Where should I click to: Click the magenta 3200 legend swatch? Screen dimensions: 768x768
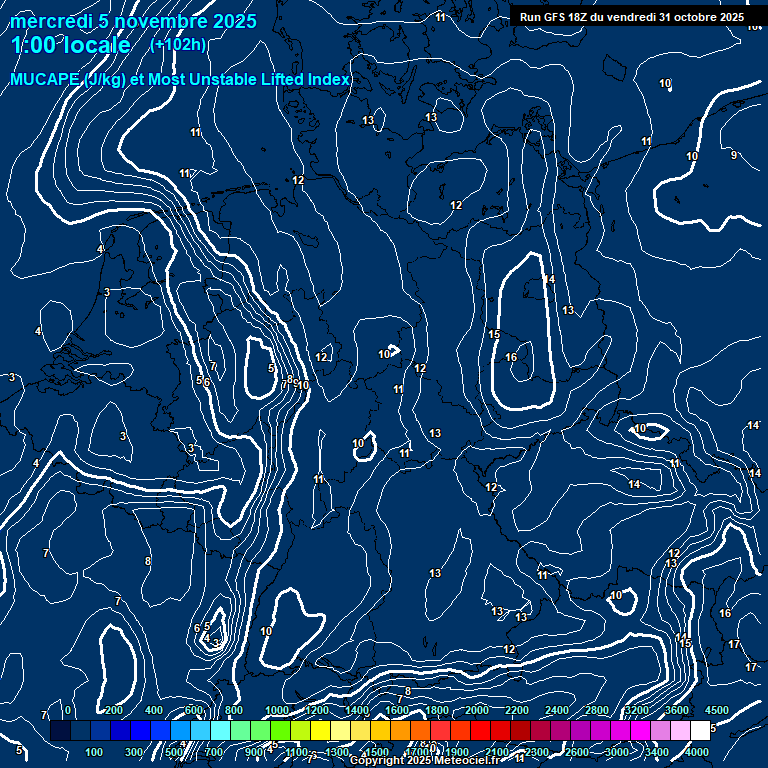pos(620,731)
